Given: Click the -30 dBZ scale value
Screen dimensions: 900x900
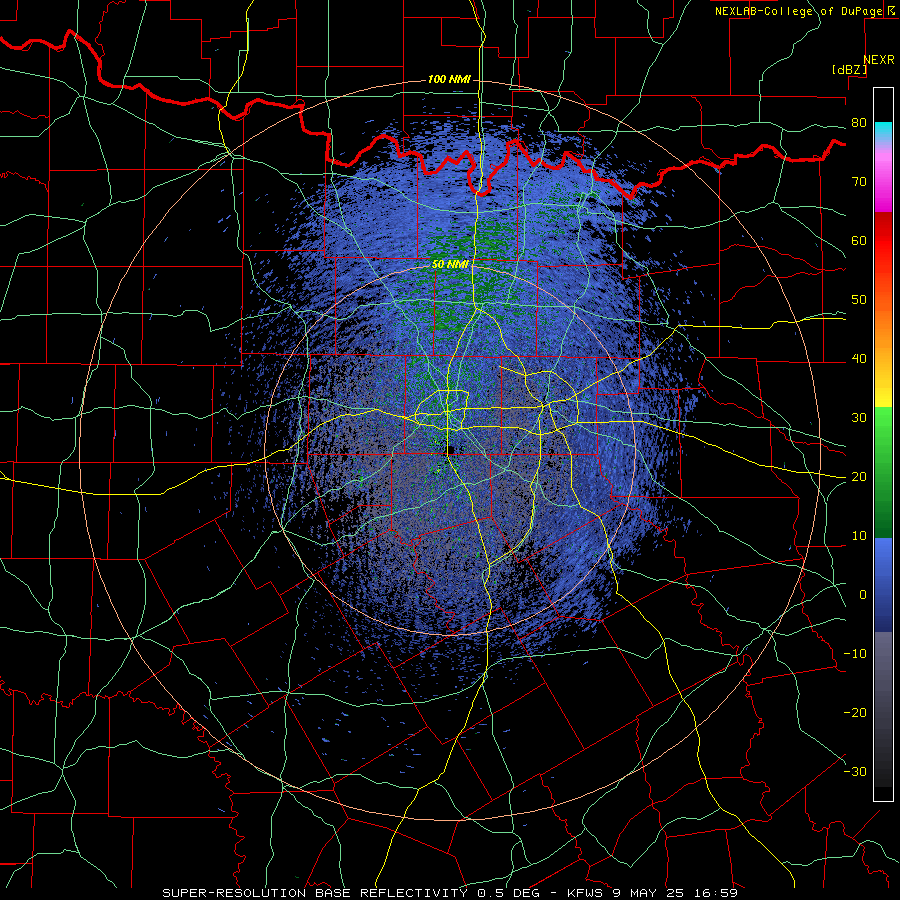Looking at the screenshot, I should (x=855, y=771).
